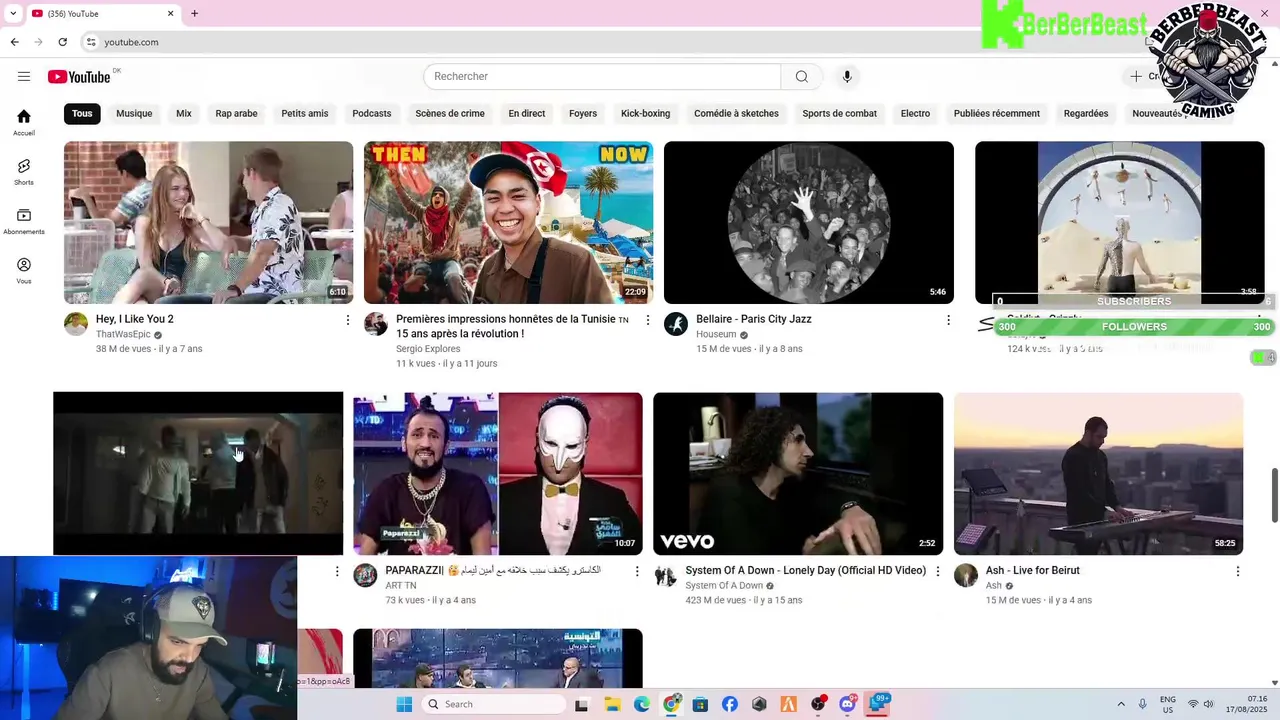This screenshot has width=1280, height=720.
Task: Open the Sergio Explores channel avatar
Action: pyautogui.click(x=376, y=324)
